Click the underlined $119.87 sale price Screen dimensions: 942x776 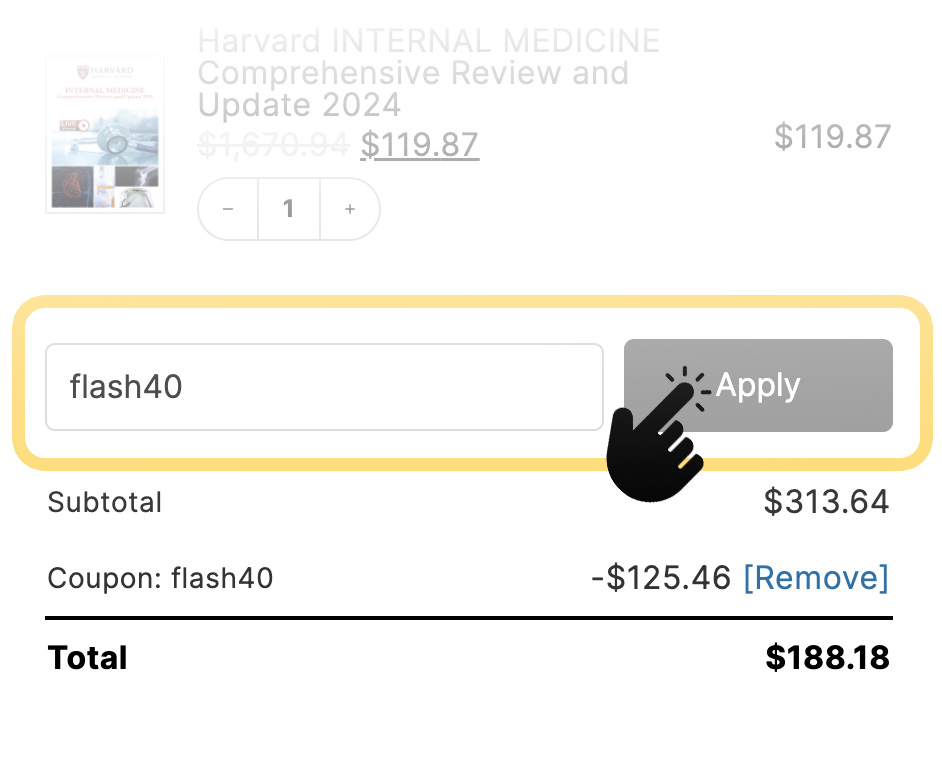(419, 145)
